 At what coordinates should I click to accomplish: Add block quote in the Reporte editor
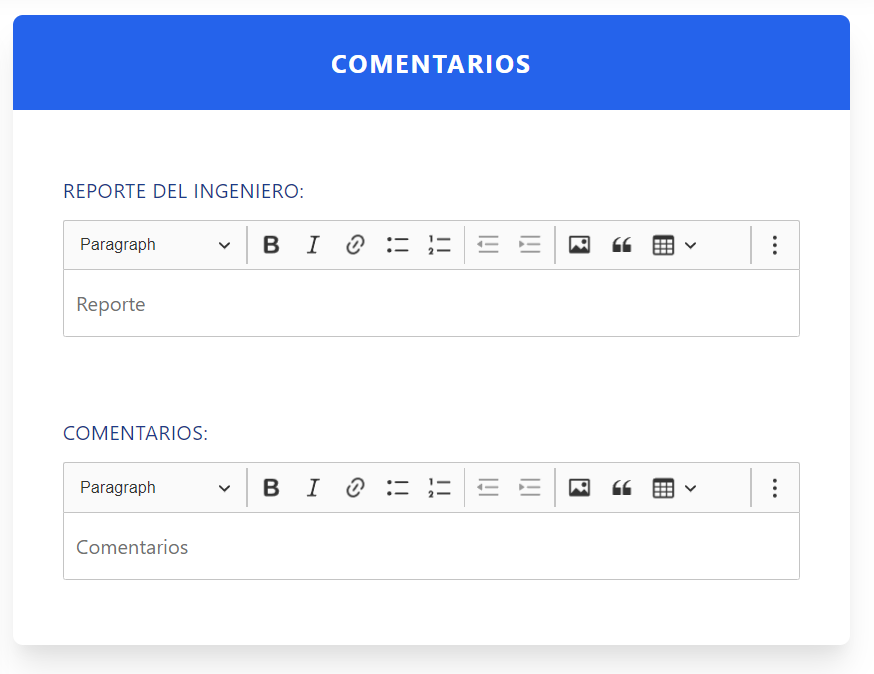point(621,245)
